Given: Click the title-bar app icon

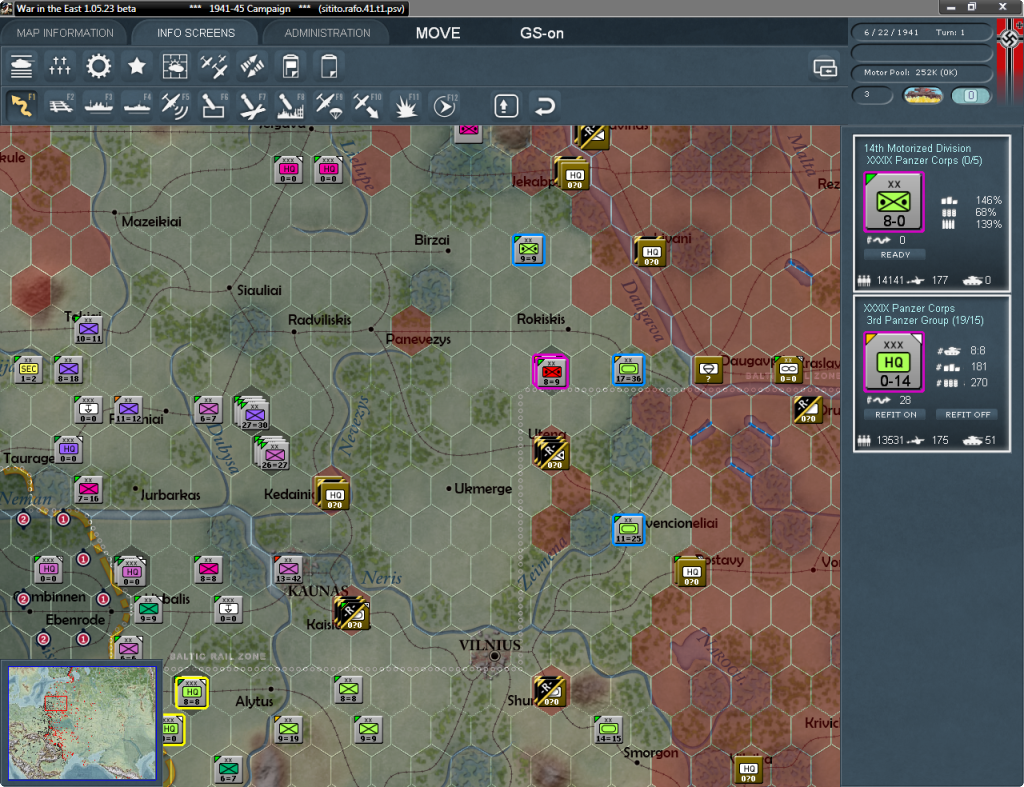Looking at the screenshot, I should pyautogui.click(x=7, y=8).
